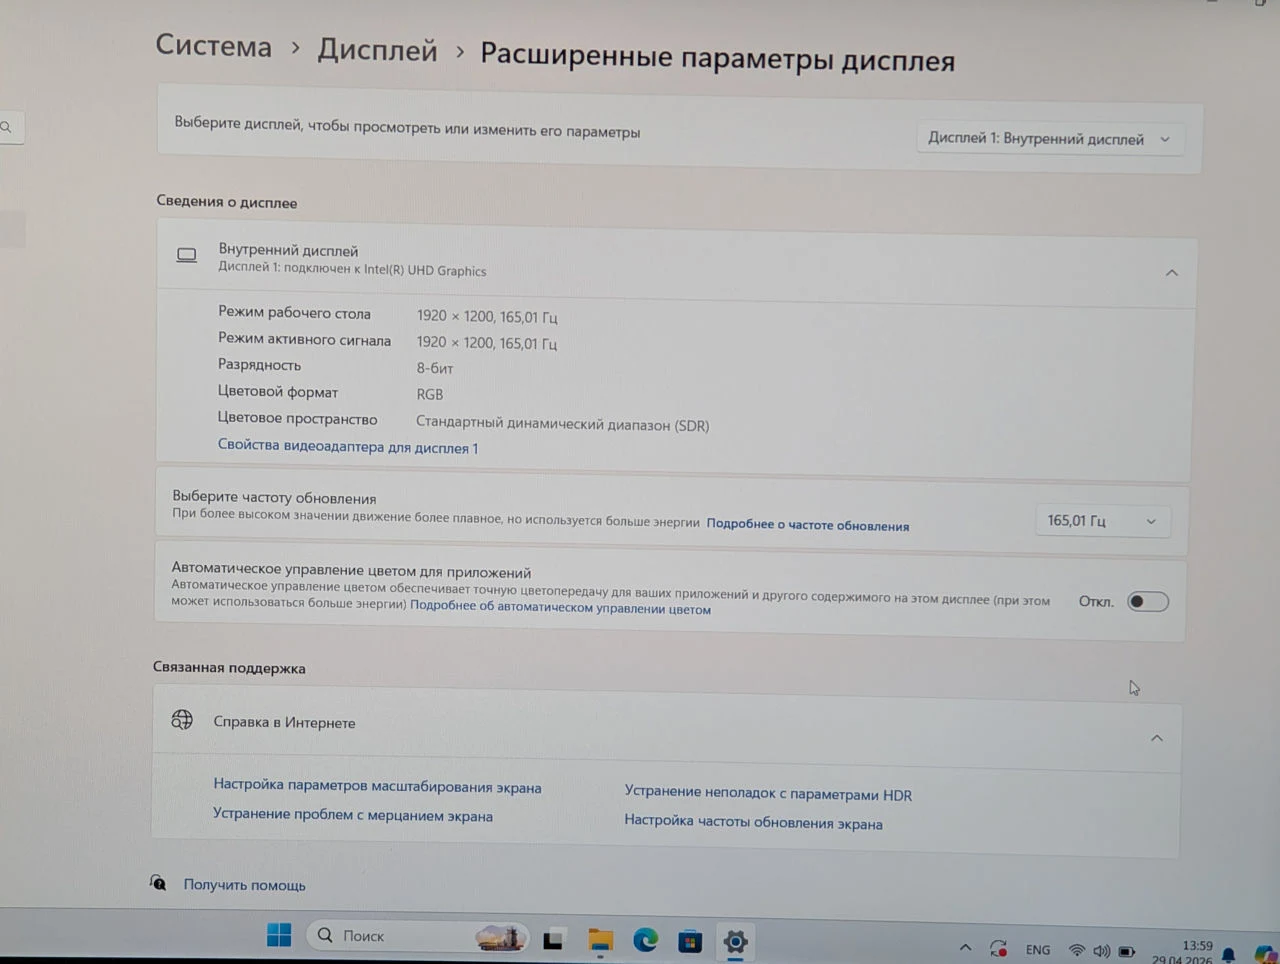Image resolution: width=1280 pixels, height=964 pixels.
Task: Open Настройка параметров масштабирования экрана link
Action: [377, 786]
